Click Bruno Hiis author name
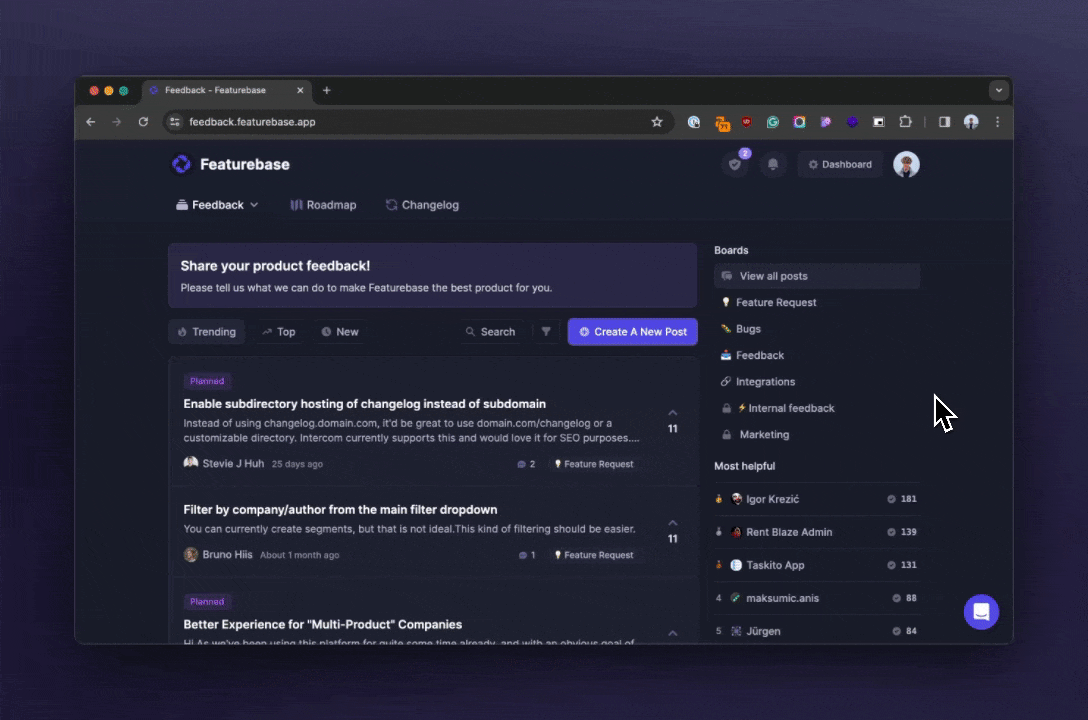This screenshot has height=720, width=1088. [x=228, y=554]
